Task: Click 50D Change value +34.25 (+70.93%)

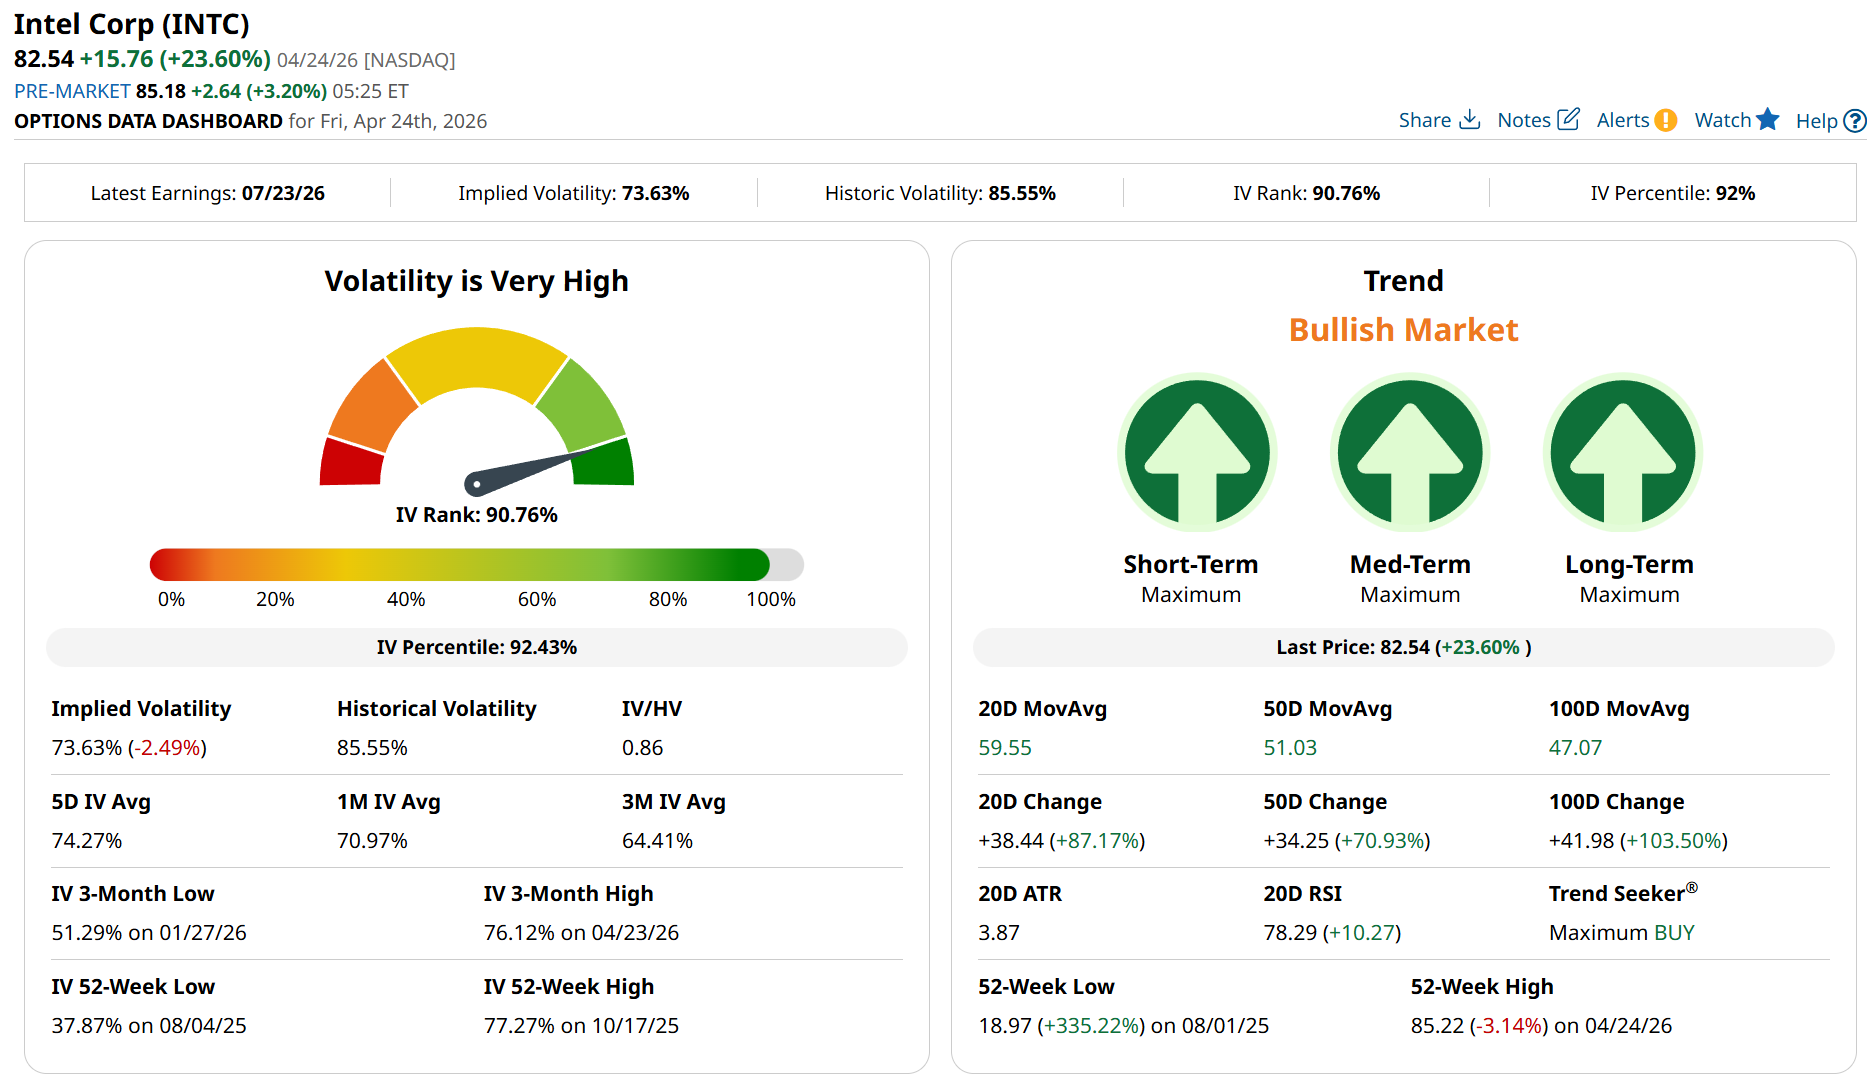Action: (x=1347, y=841)
